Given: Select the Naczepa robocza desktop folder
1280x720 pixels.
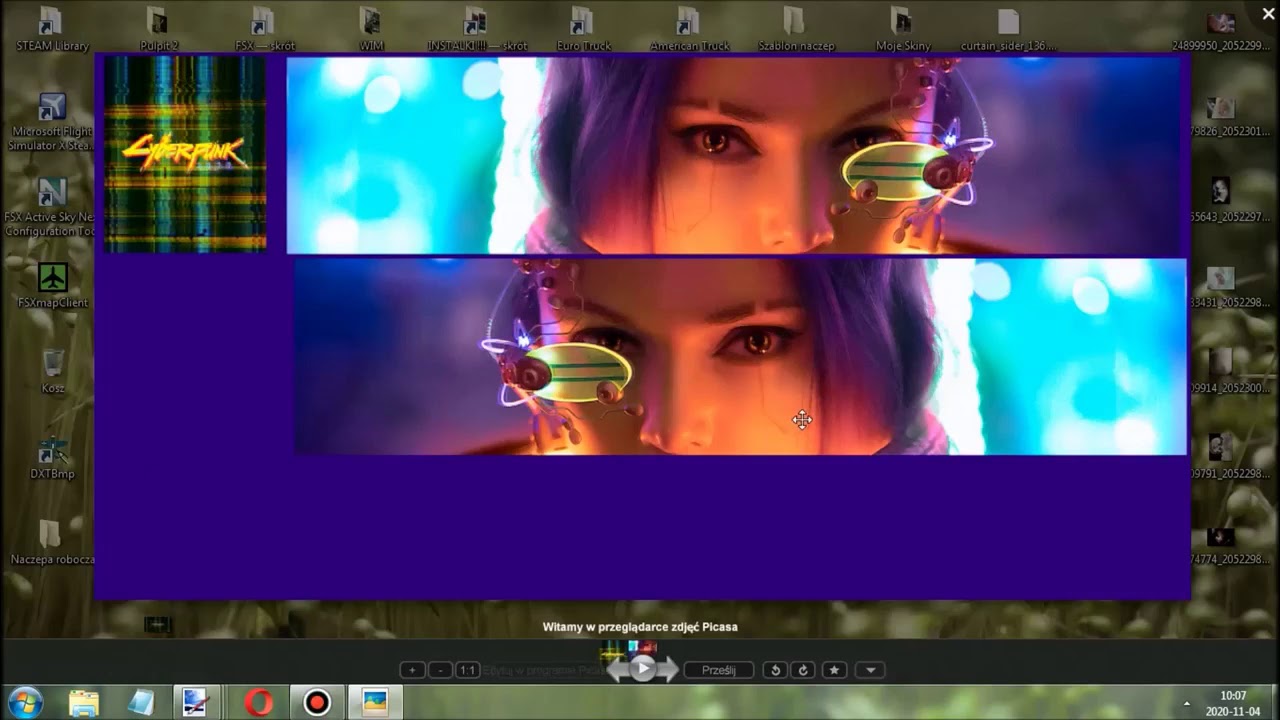Looking at the screenshot, I should click(52, 543).
